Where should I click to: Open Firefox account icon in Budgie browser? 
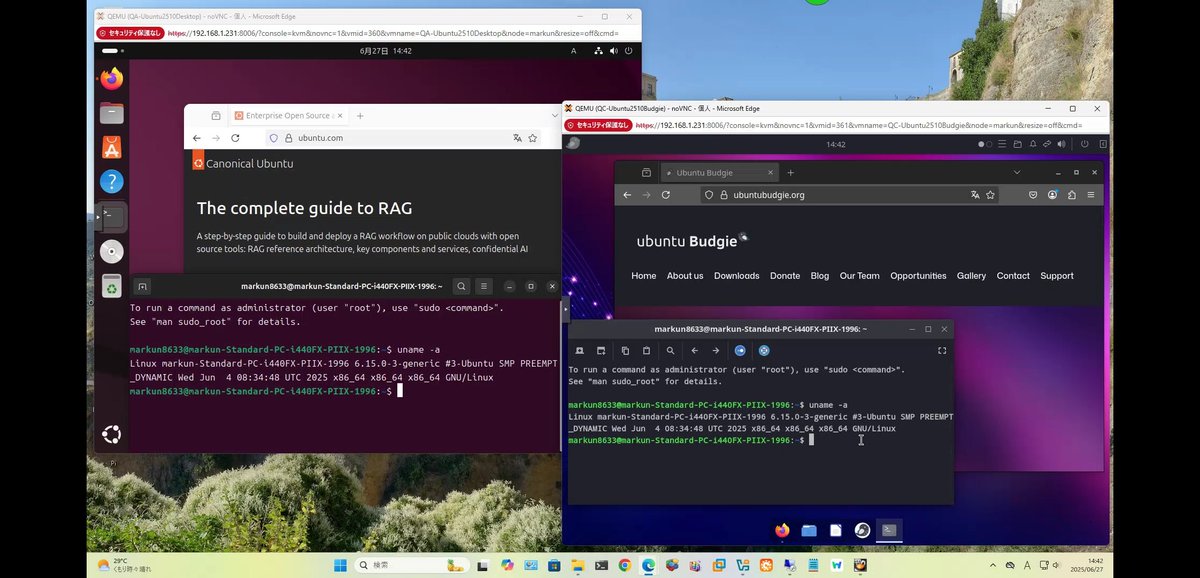pos(1052,195)
